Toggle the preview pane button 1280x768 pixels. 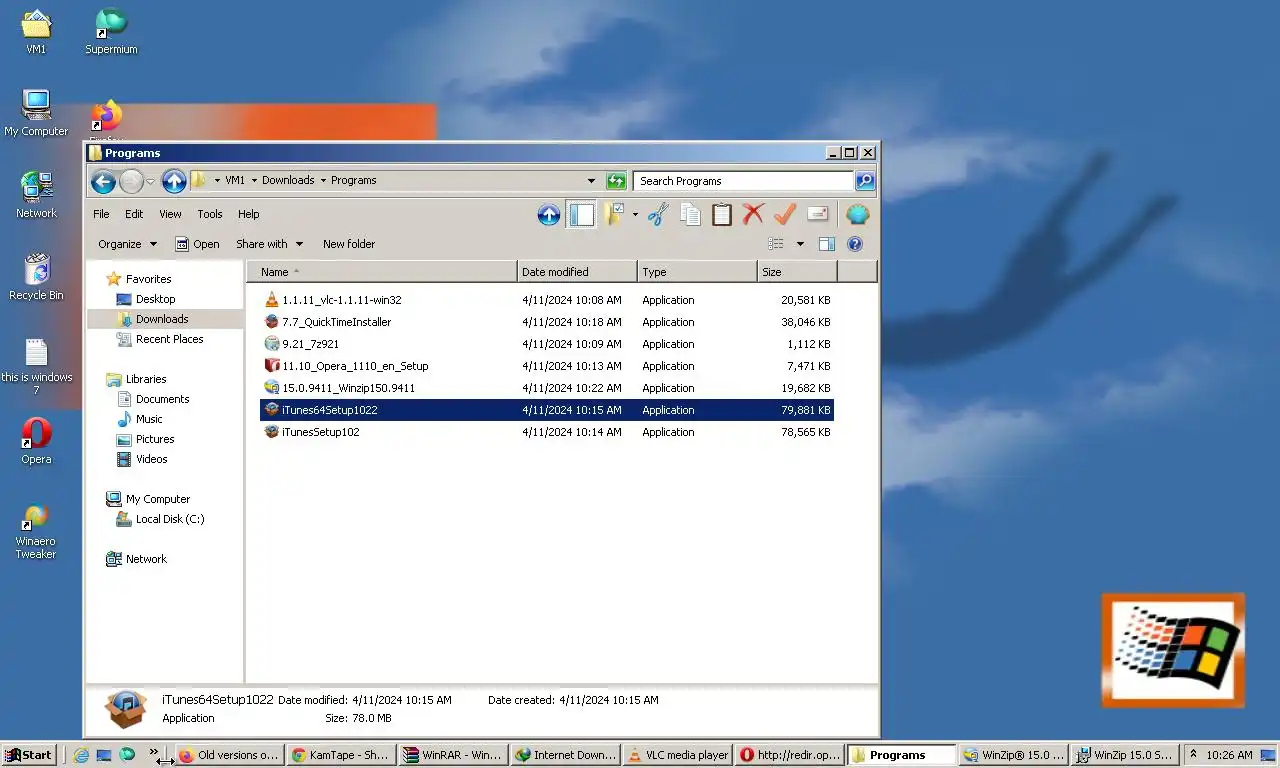pos(827,244)
